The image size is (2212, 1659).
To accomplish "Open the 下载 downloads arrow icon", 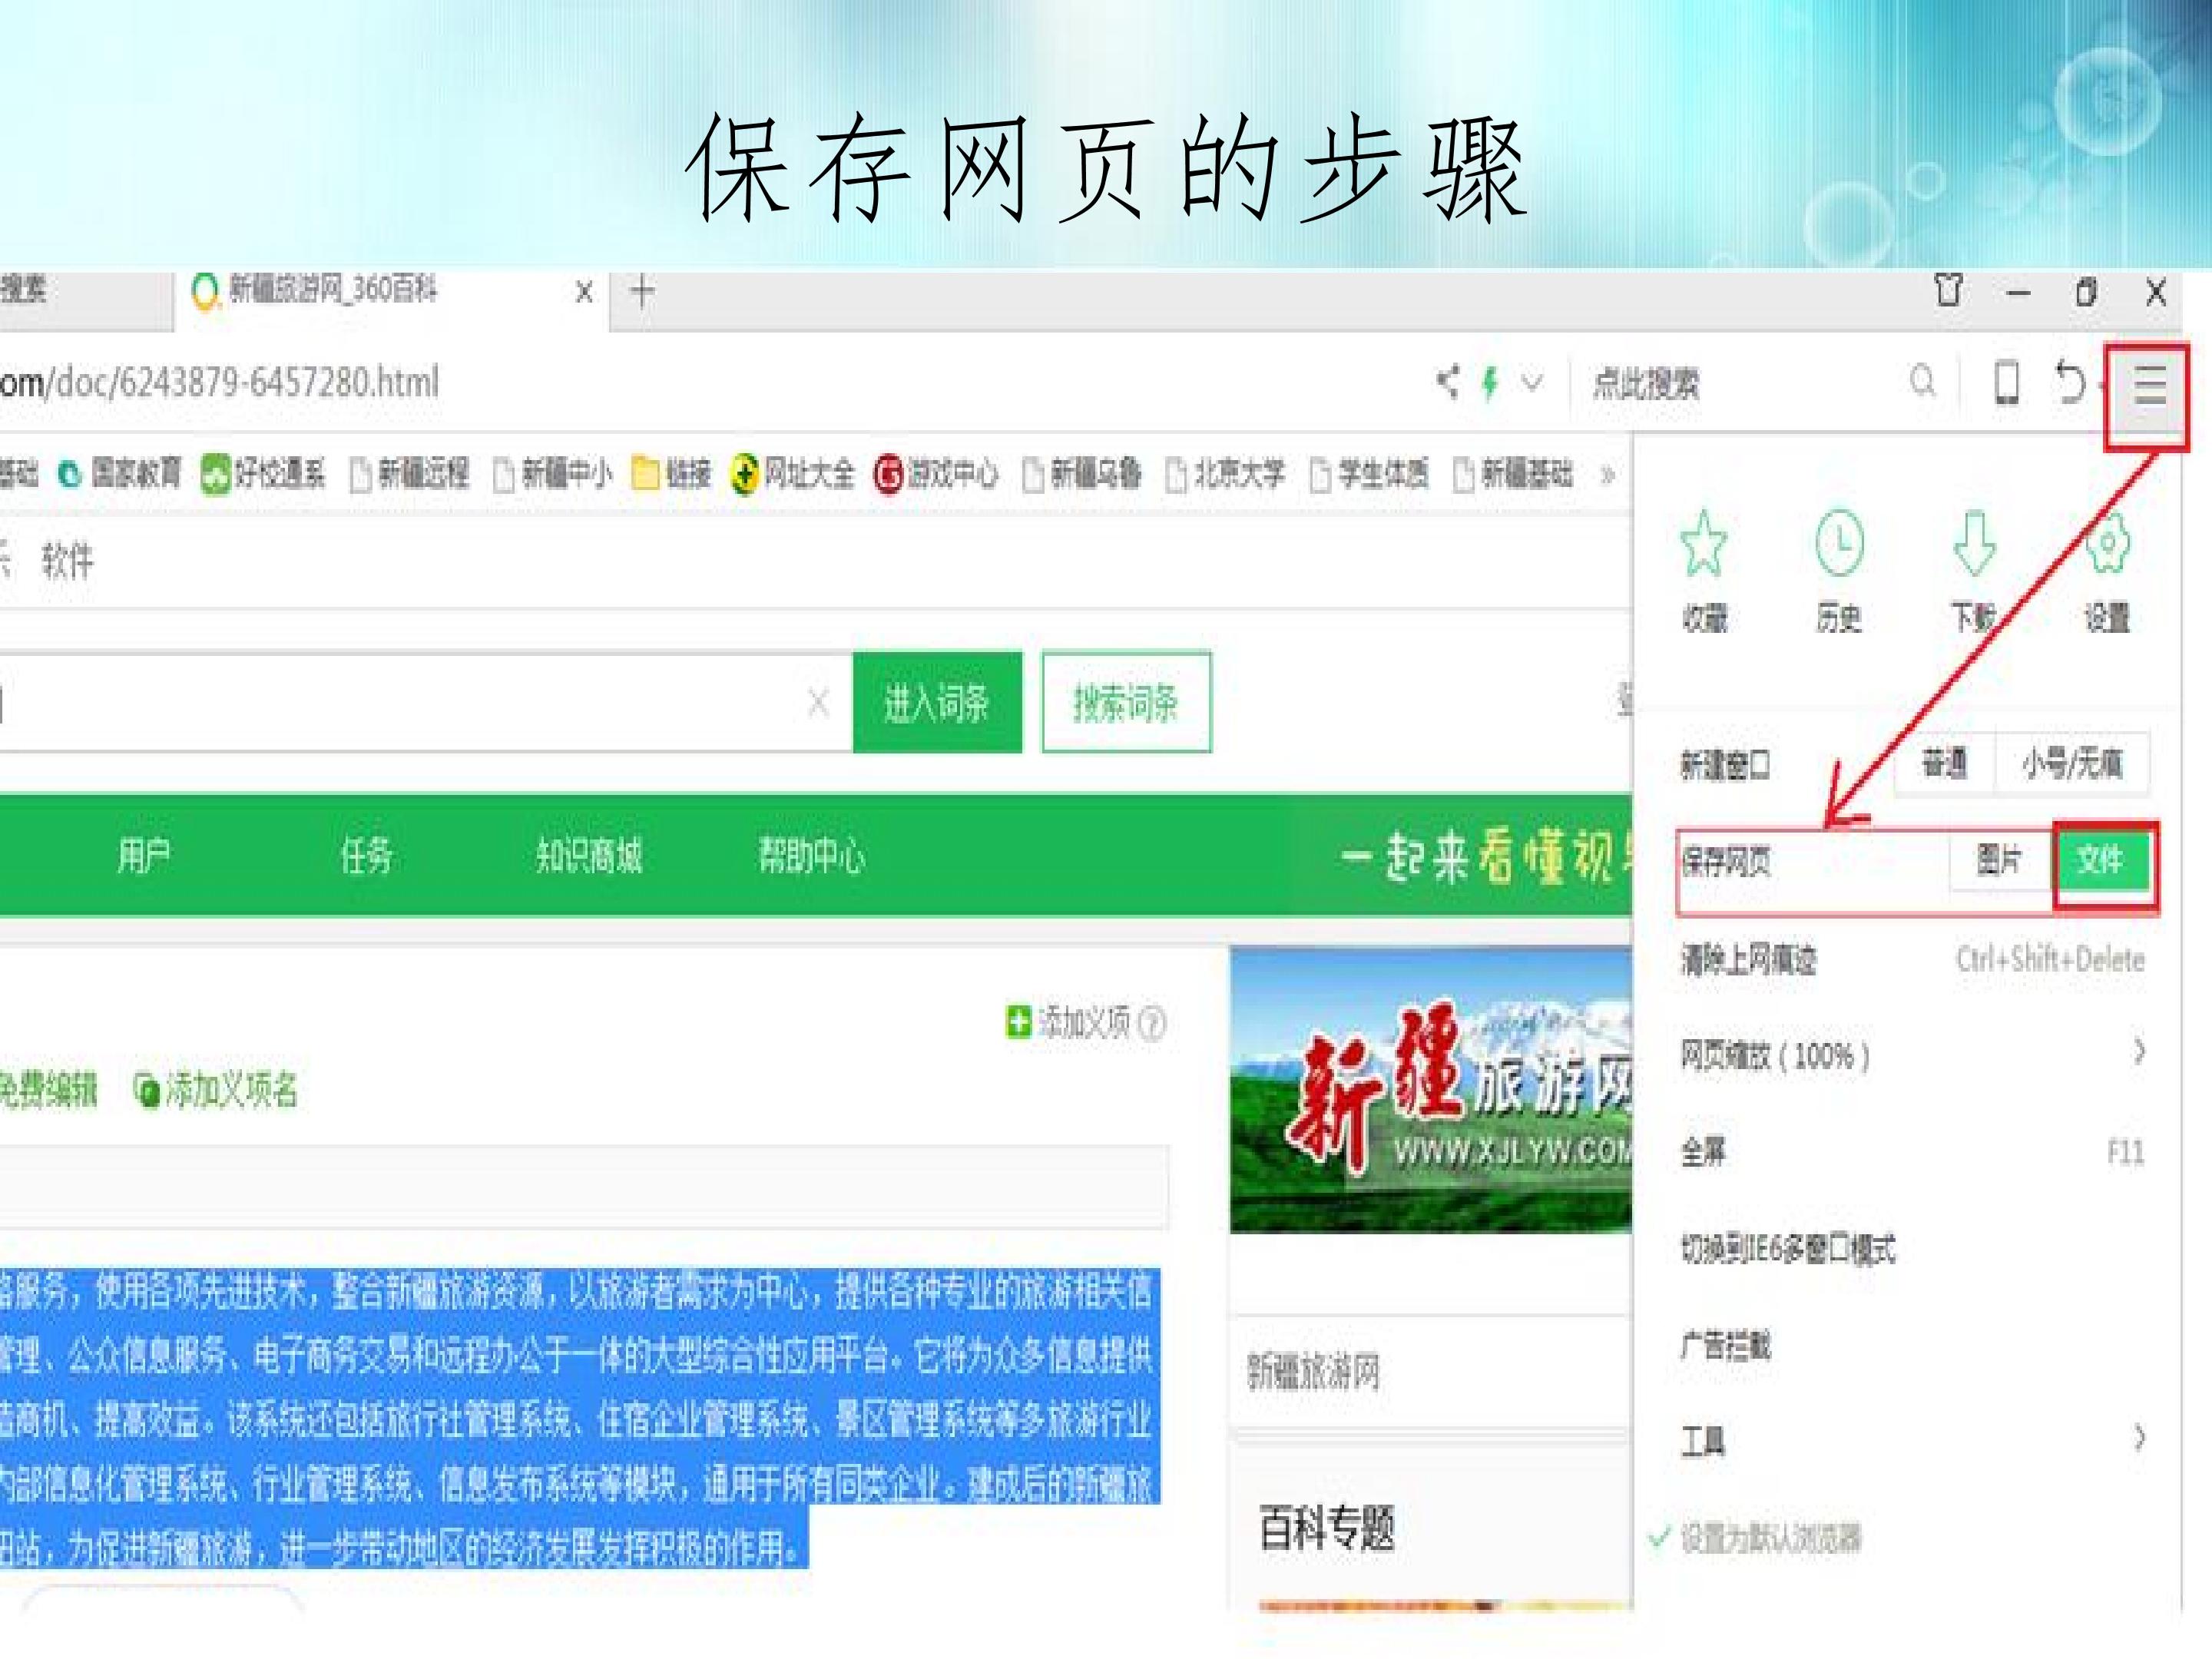I will 1974,544.
